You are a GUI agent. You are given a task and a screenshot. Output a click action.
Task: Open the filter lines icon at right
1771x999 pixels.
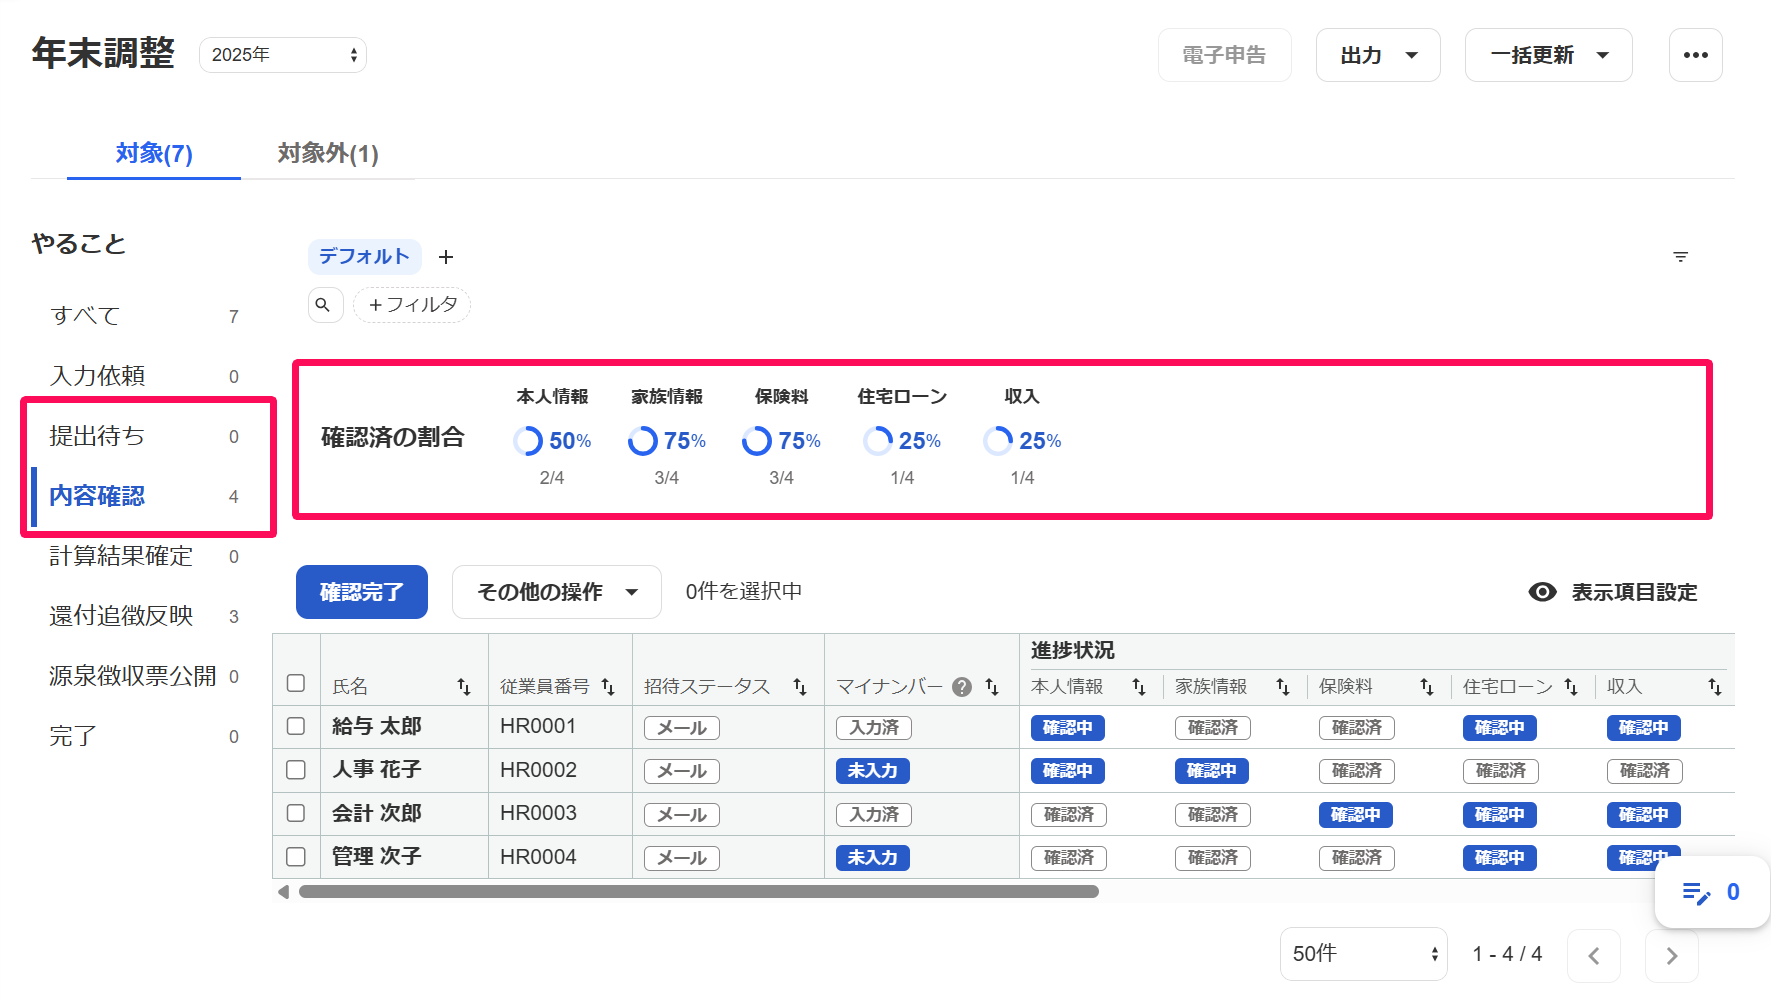1680,257
